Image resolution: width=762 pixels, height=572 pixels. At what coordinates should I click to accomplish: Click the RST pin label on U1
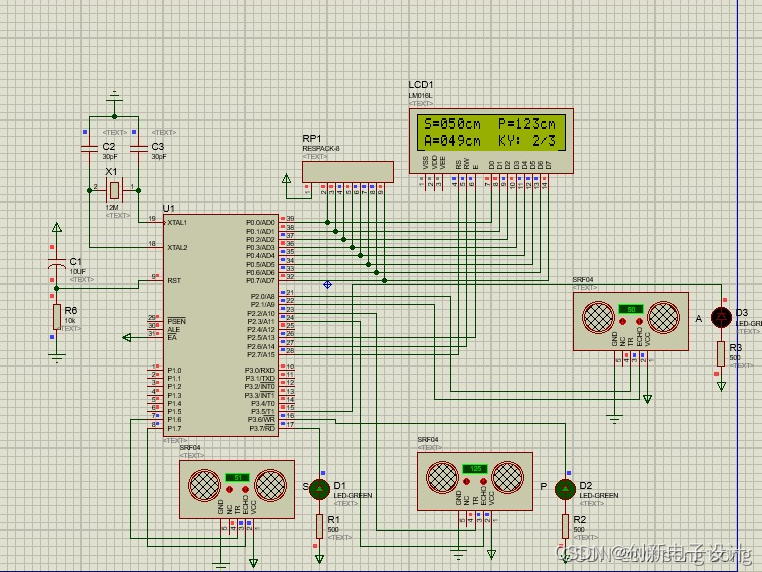tap(174, 280)
